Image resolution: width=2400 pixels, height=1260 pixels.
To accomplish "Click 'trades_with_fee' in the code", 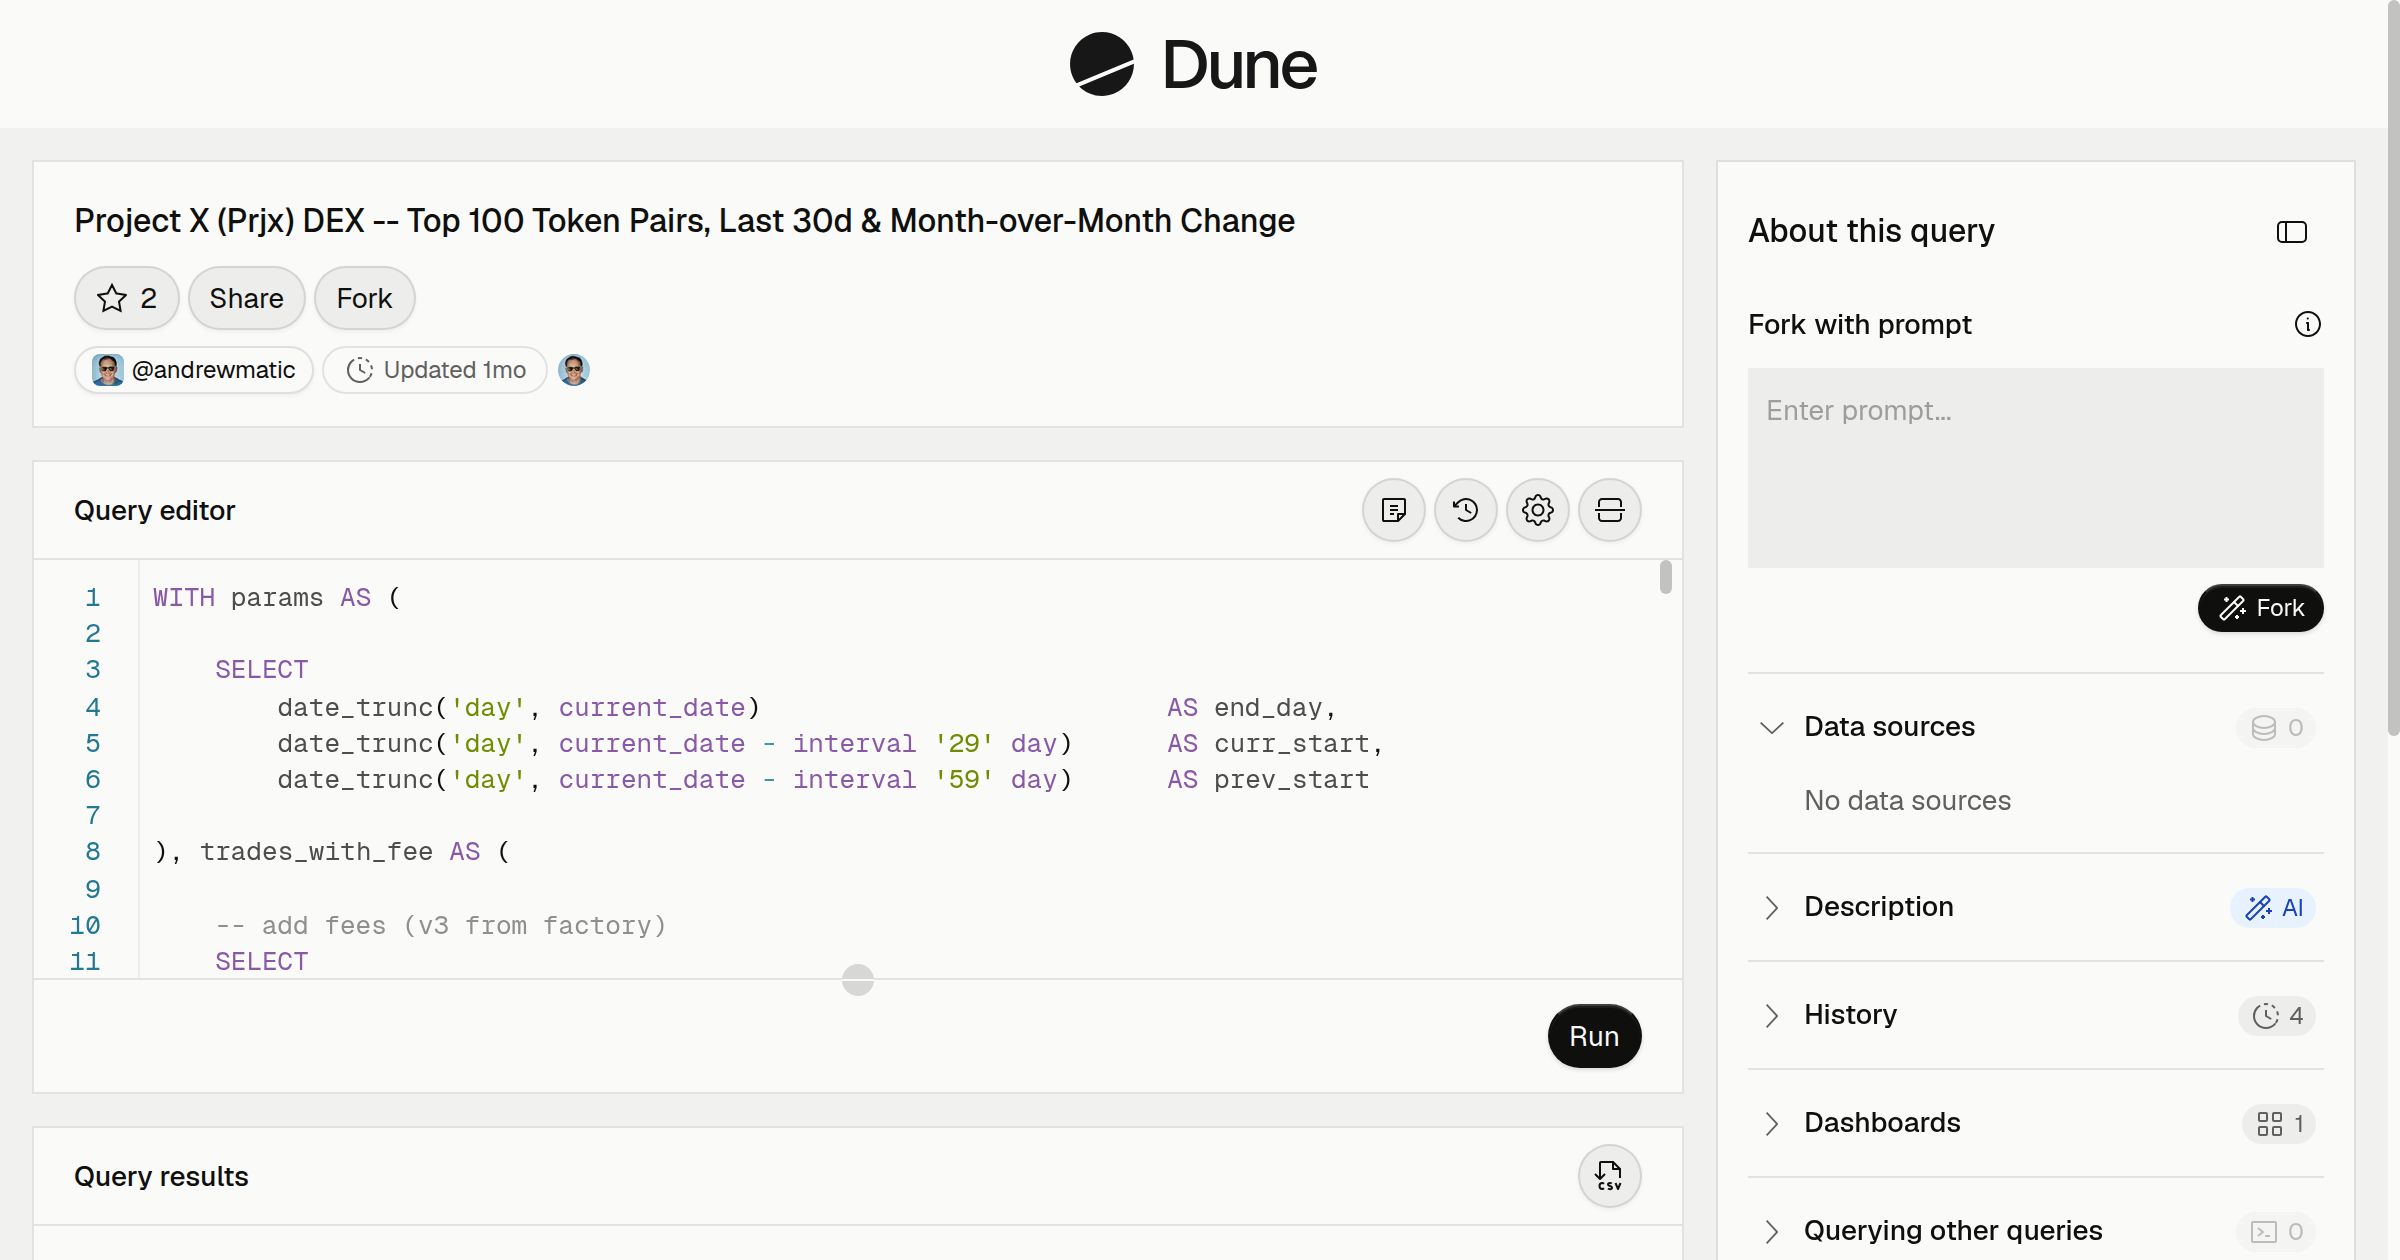I will point(316,852).
